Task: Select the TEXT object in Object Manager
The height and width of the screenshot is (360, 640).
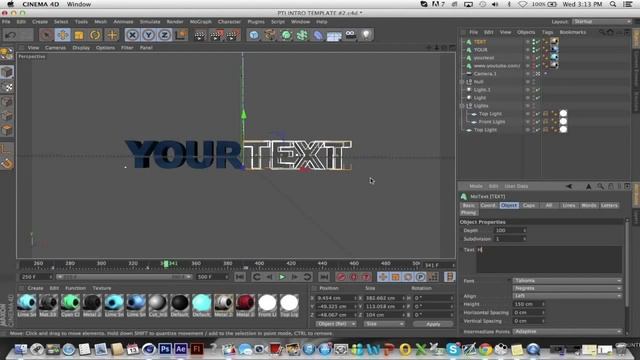Action: tap(480, 42)
